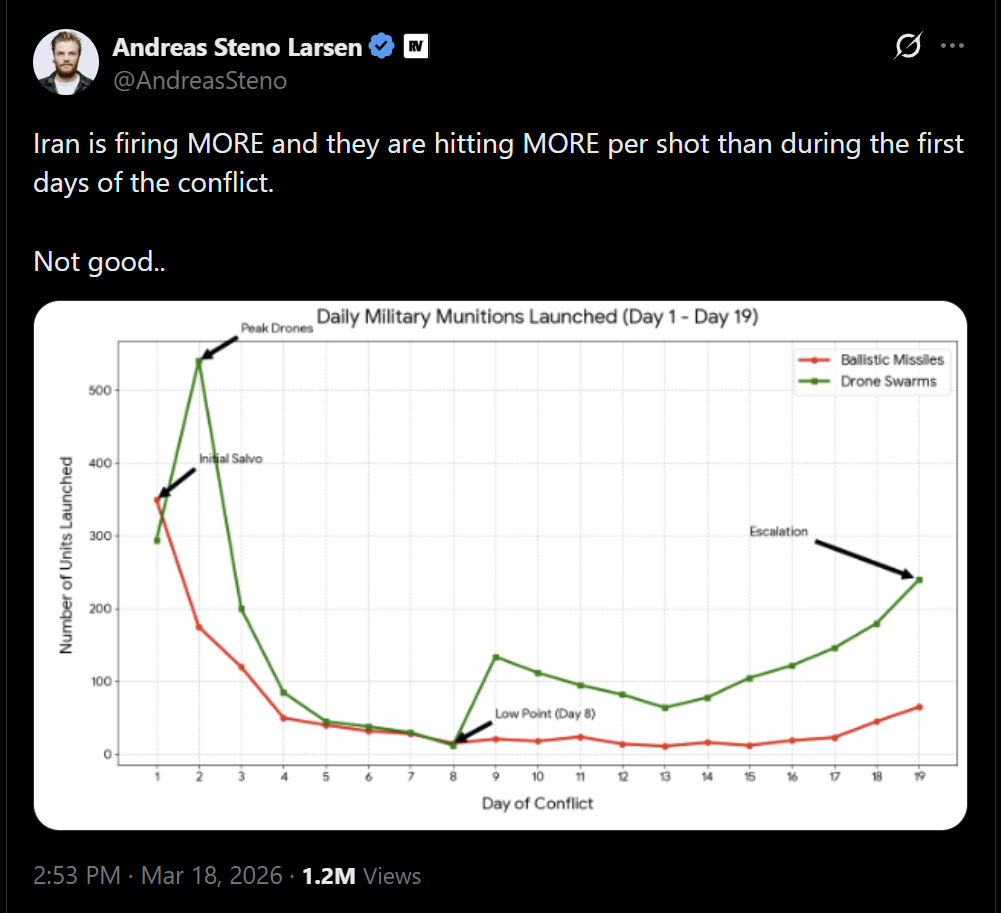Click the RV affiliation badge icon

(x=415, y=47)
